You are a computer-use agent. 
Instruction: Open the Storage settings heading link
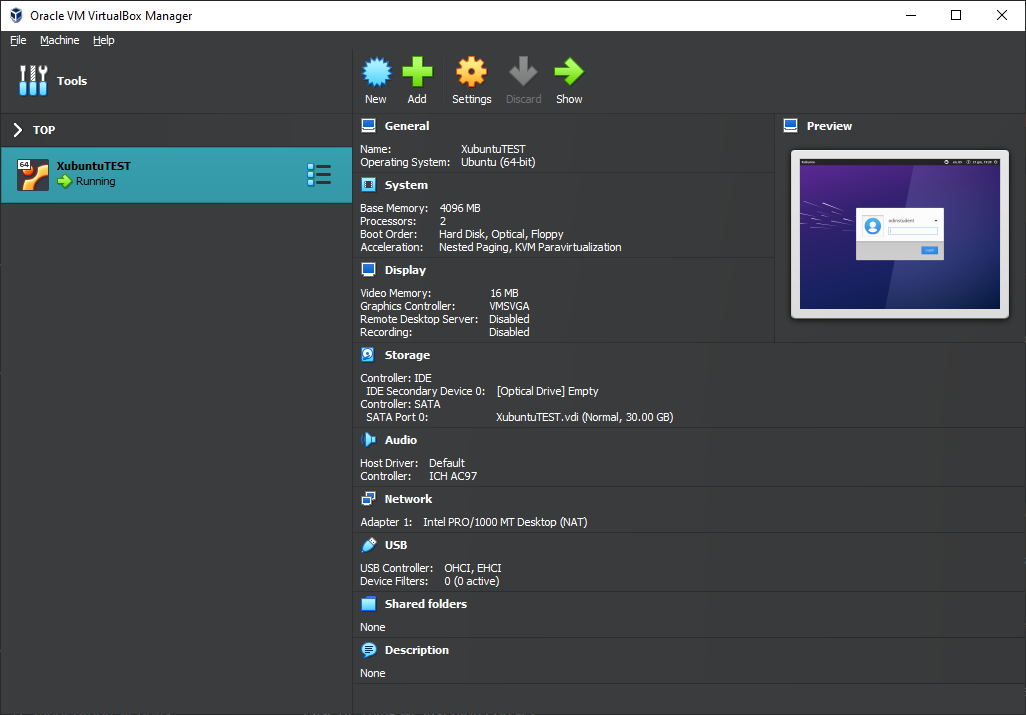407,355
